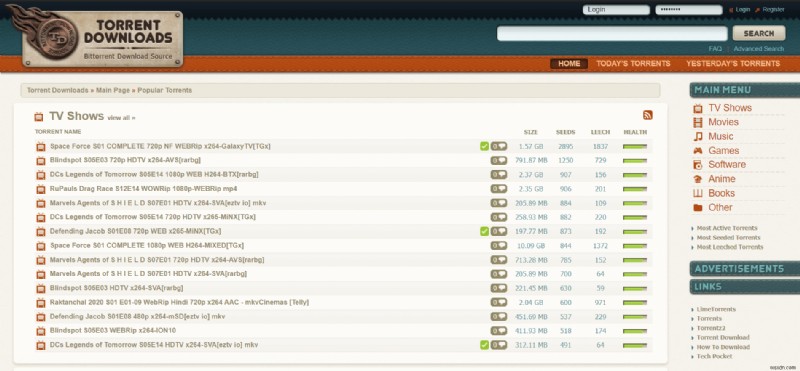This screenshot has height=371, width=800.
Task: Open comments bubble for Defending Jacob 720p WEB
Action: tap(499, 232)
